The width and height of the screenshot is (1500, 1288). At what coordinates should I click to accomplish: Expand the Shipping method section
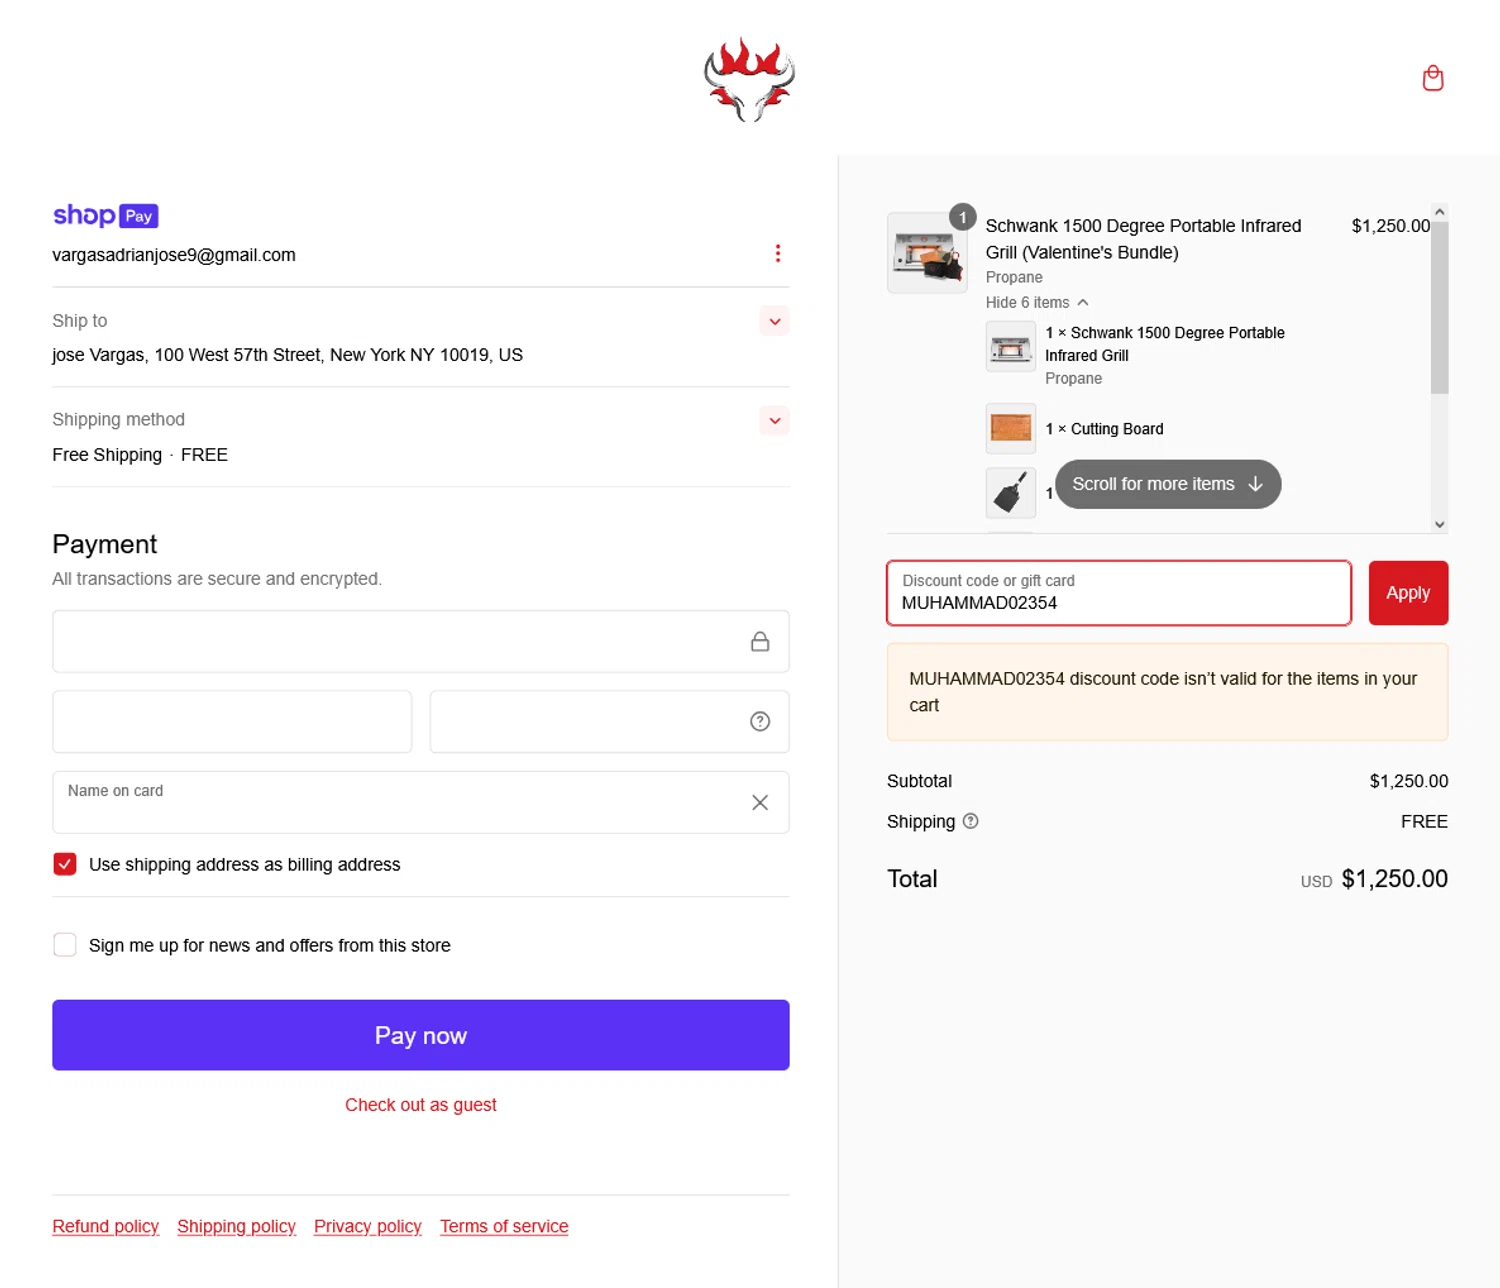click(x=774, y=420)
